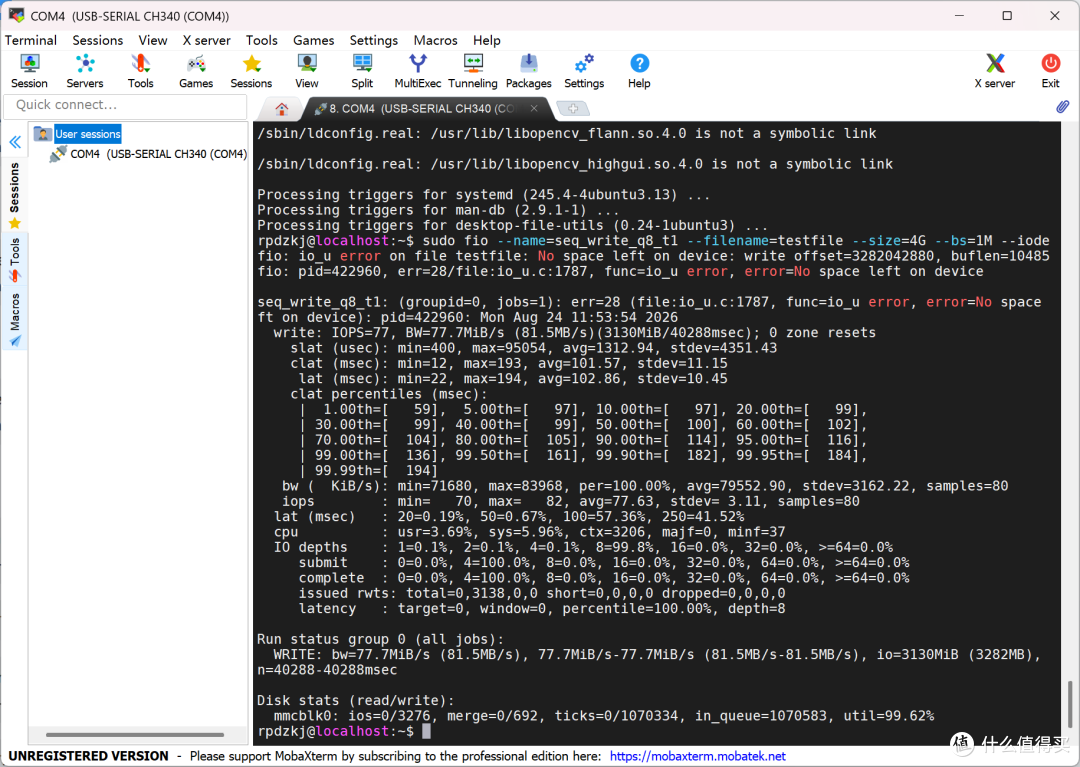This screenshot has height=767, width=1080.
Task: Click the 'Run status group 0 (all jobs):' line
Action: pos(380,639)
